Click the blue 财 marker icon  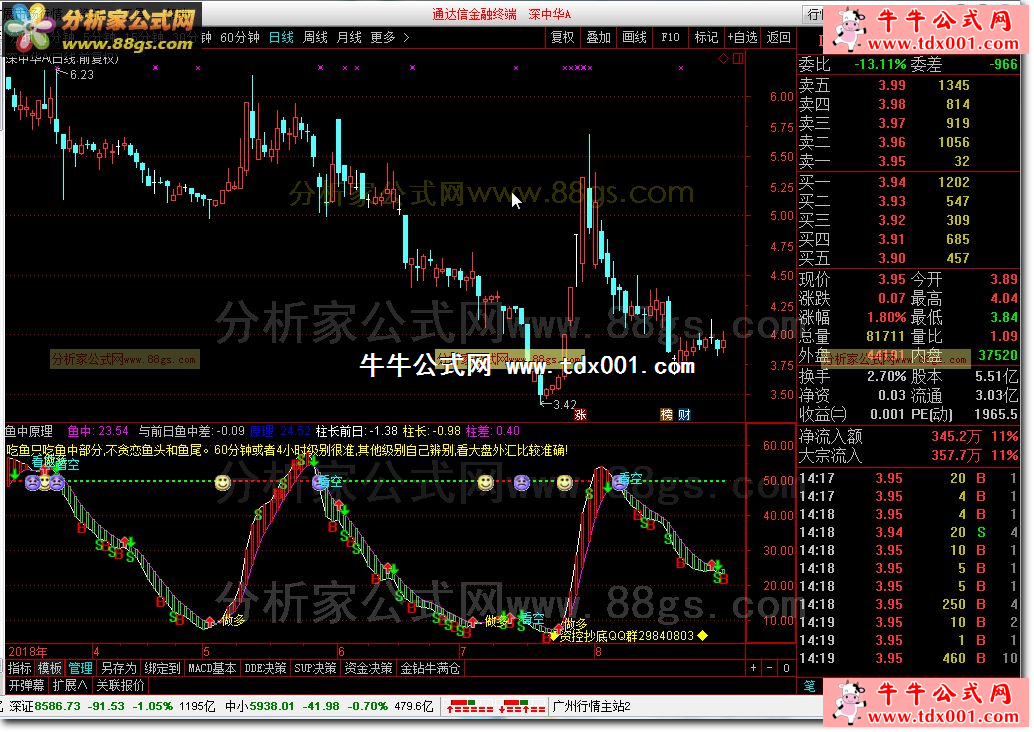(683, 413)
